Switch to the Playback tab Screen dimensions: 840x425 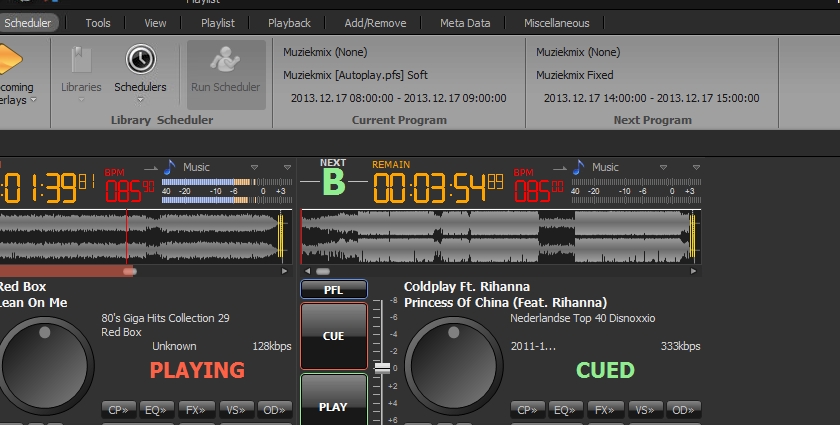(289, 23)
